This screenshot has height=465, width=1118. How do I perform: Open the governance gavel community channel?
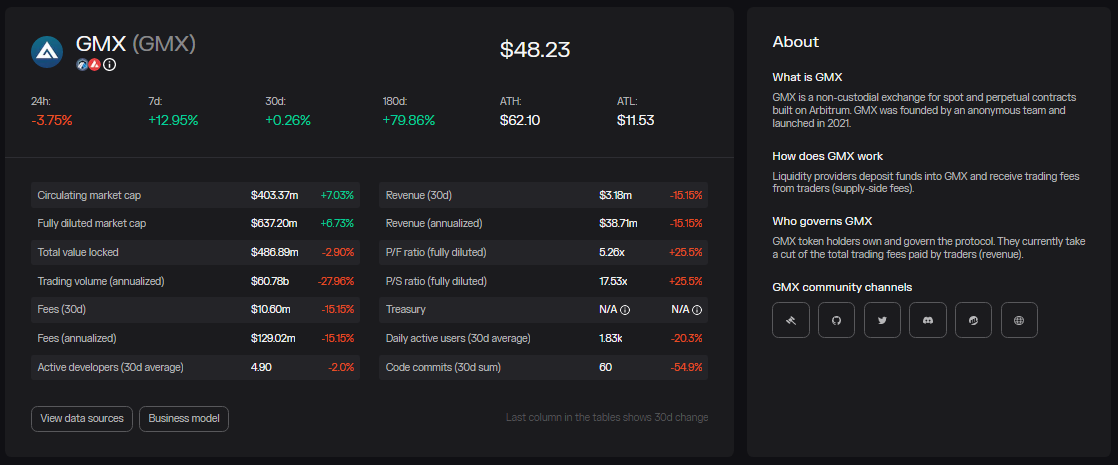click(x=791, y=320)
